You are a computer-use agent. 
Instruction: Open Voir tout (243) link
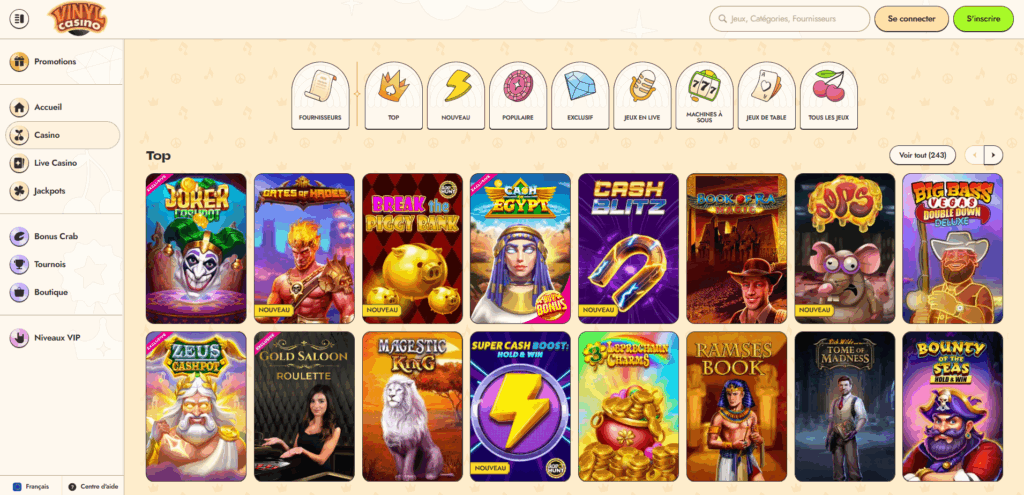pos(922,155)
